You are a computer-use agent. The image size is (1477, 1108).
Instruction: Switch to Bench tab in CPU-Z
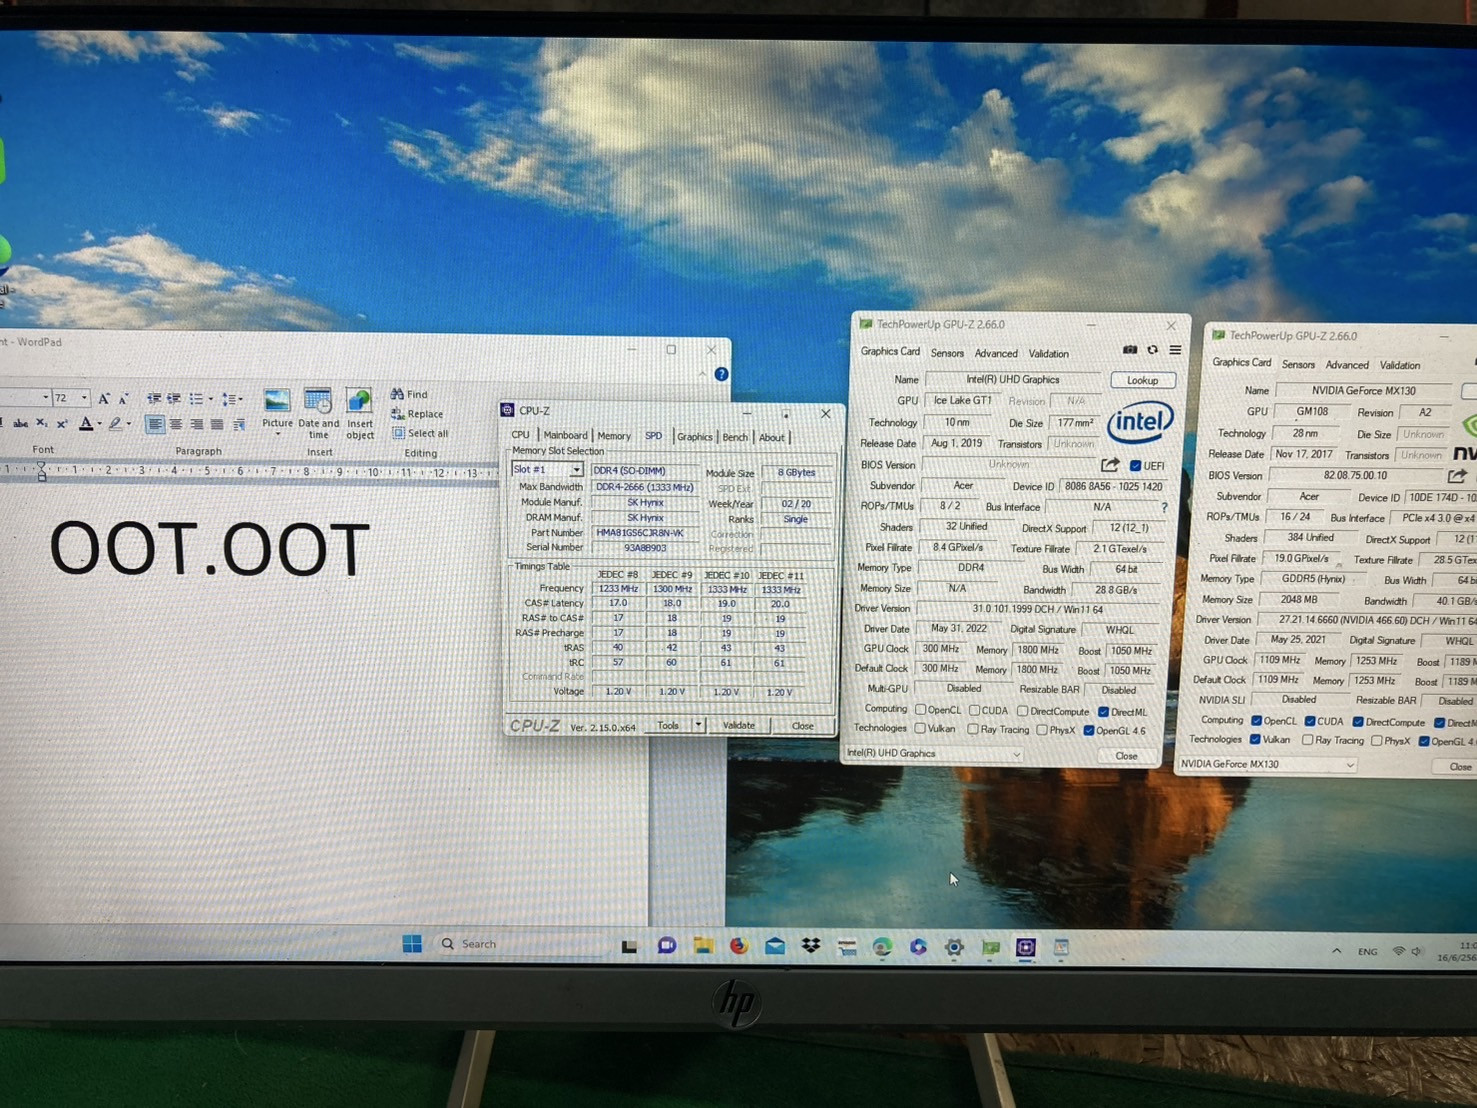(x=735, y=437)
